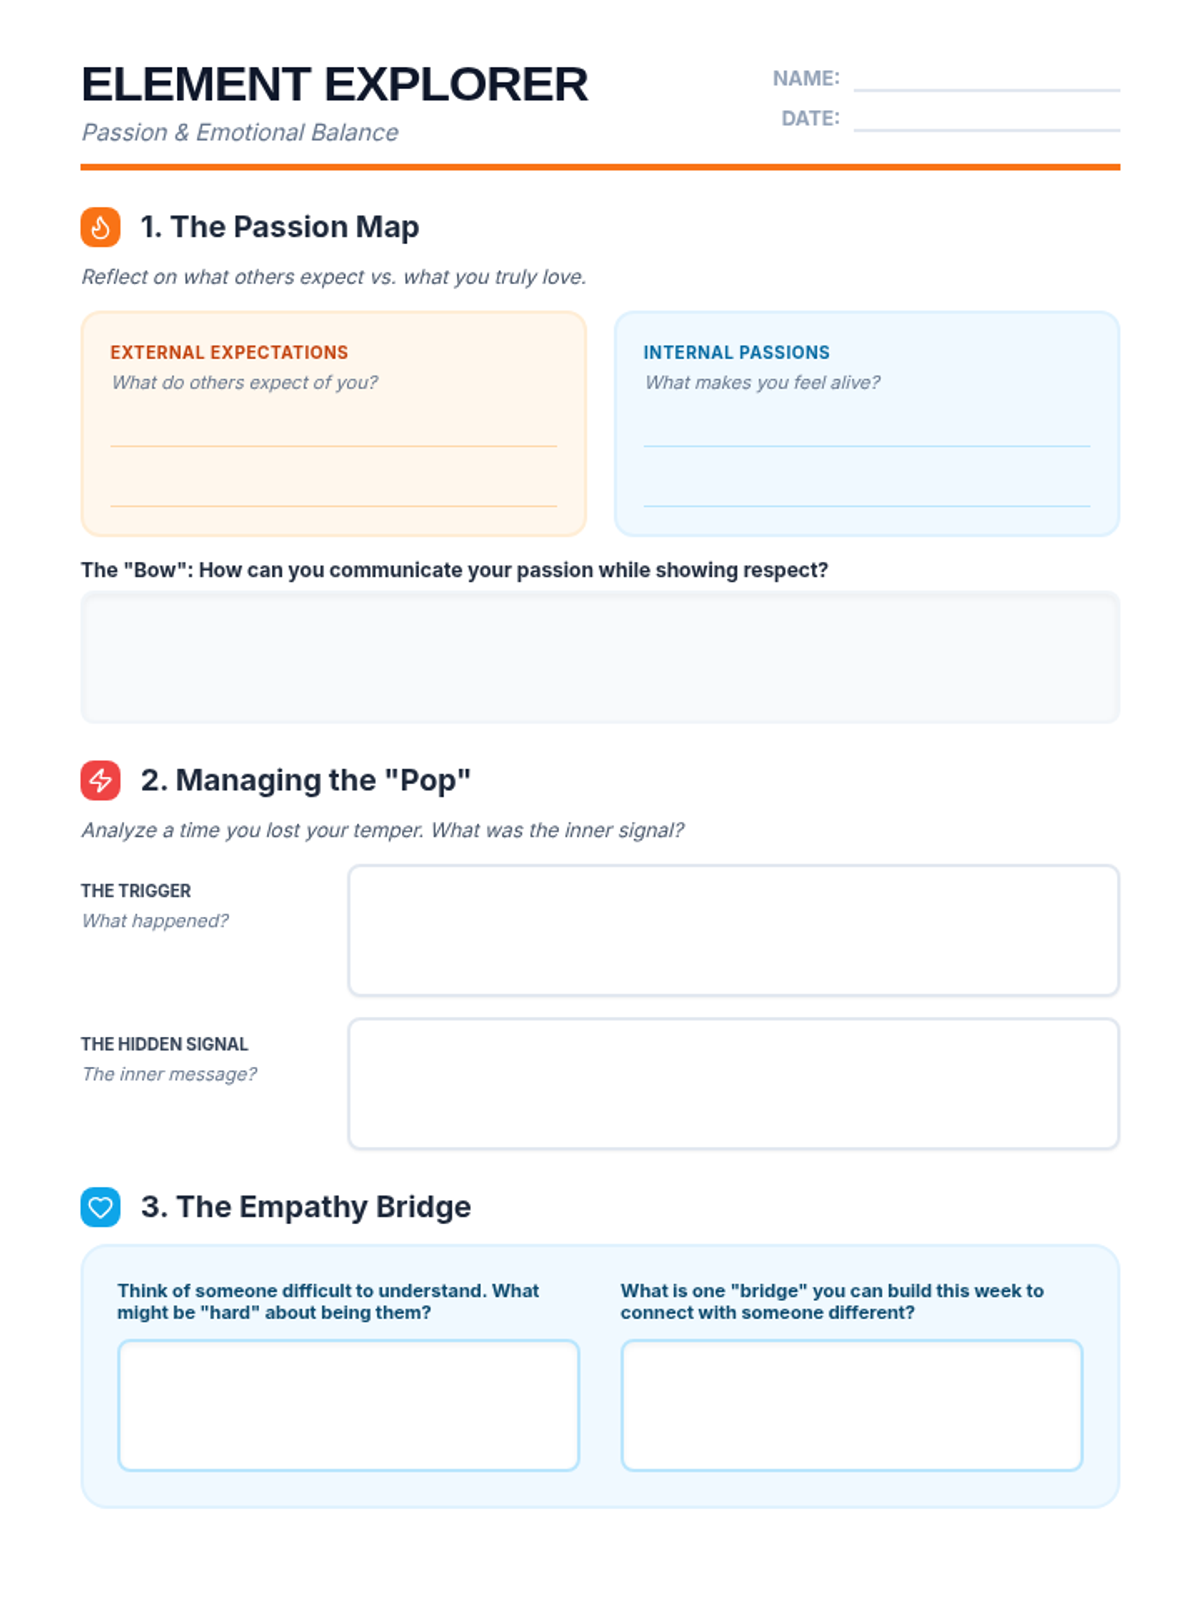This screenshot has height=1600, width=1200.
Task: Click the EXTERNAL EXPECTATIONS label
Action: [229, 352]
